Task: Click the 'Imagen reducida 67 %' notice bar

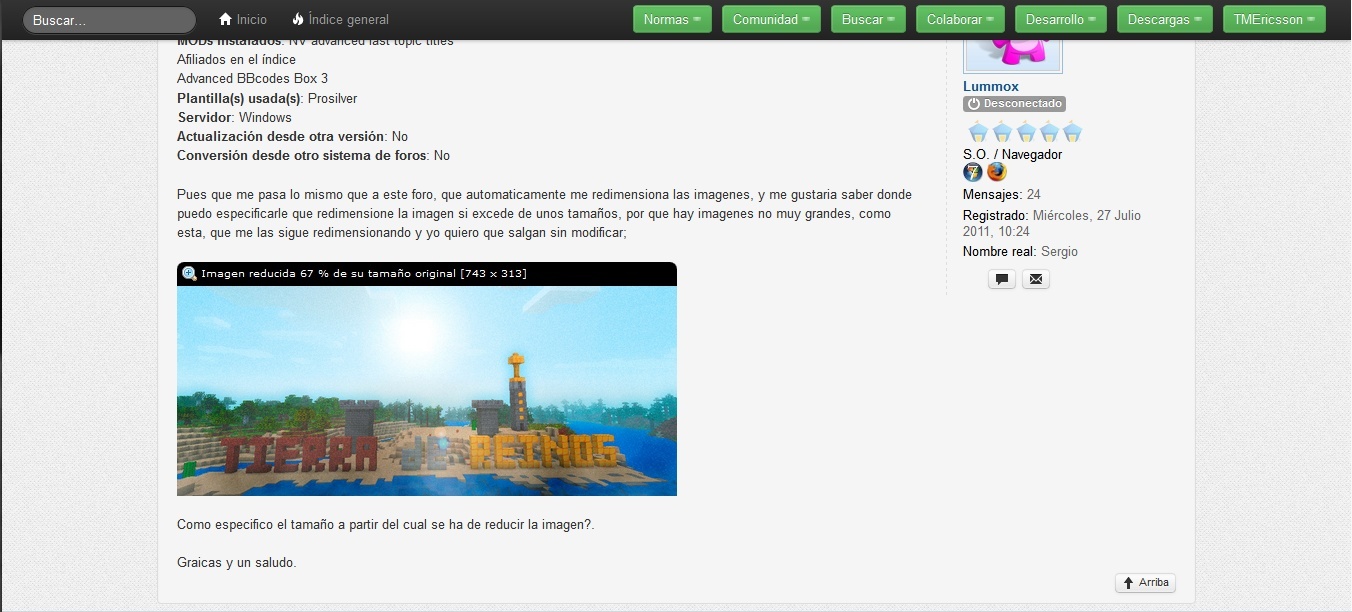Action: [427, 274]
